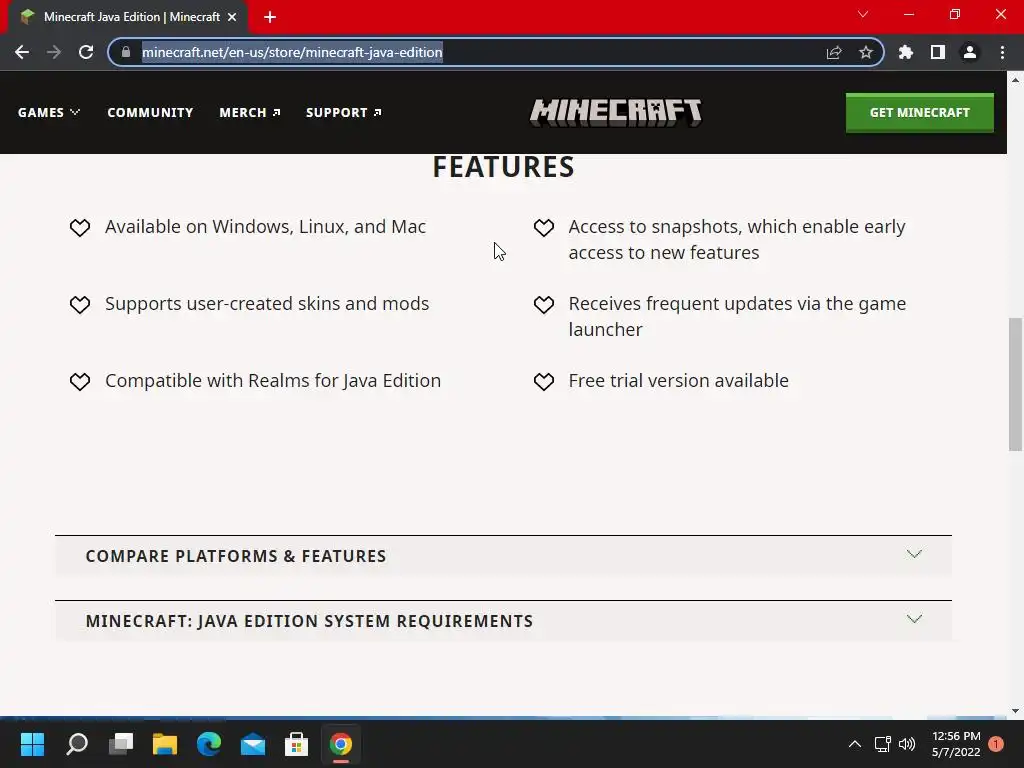Click the Chrome icon on the taskbar
This screenshot has height=768, width=1024.
pos(340,744)
